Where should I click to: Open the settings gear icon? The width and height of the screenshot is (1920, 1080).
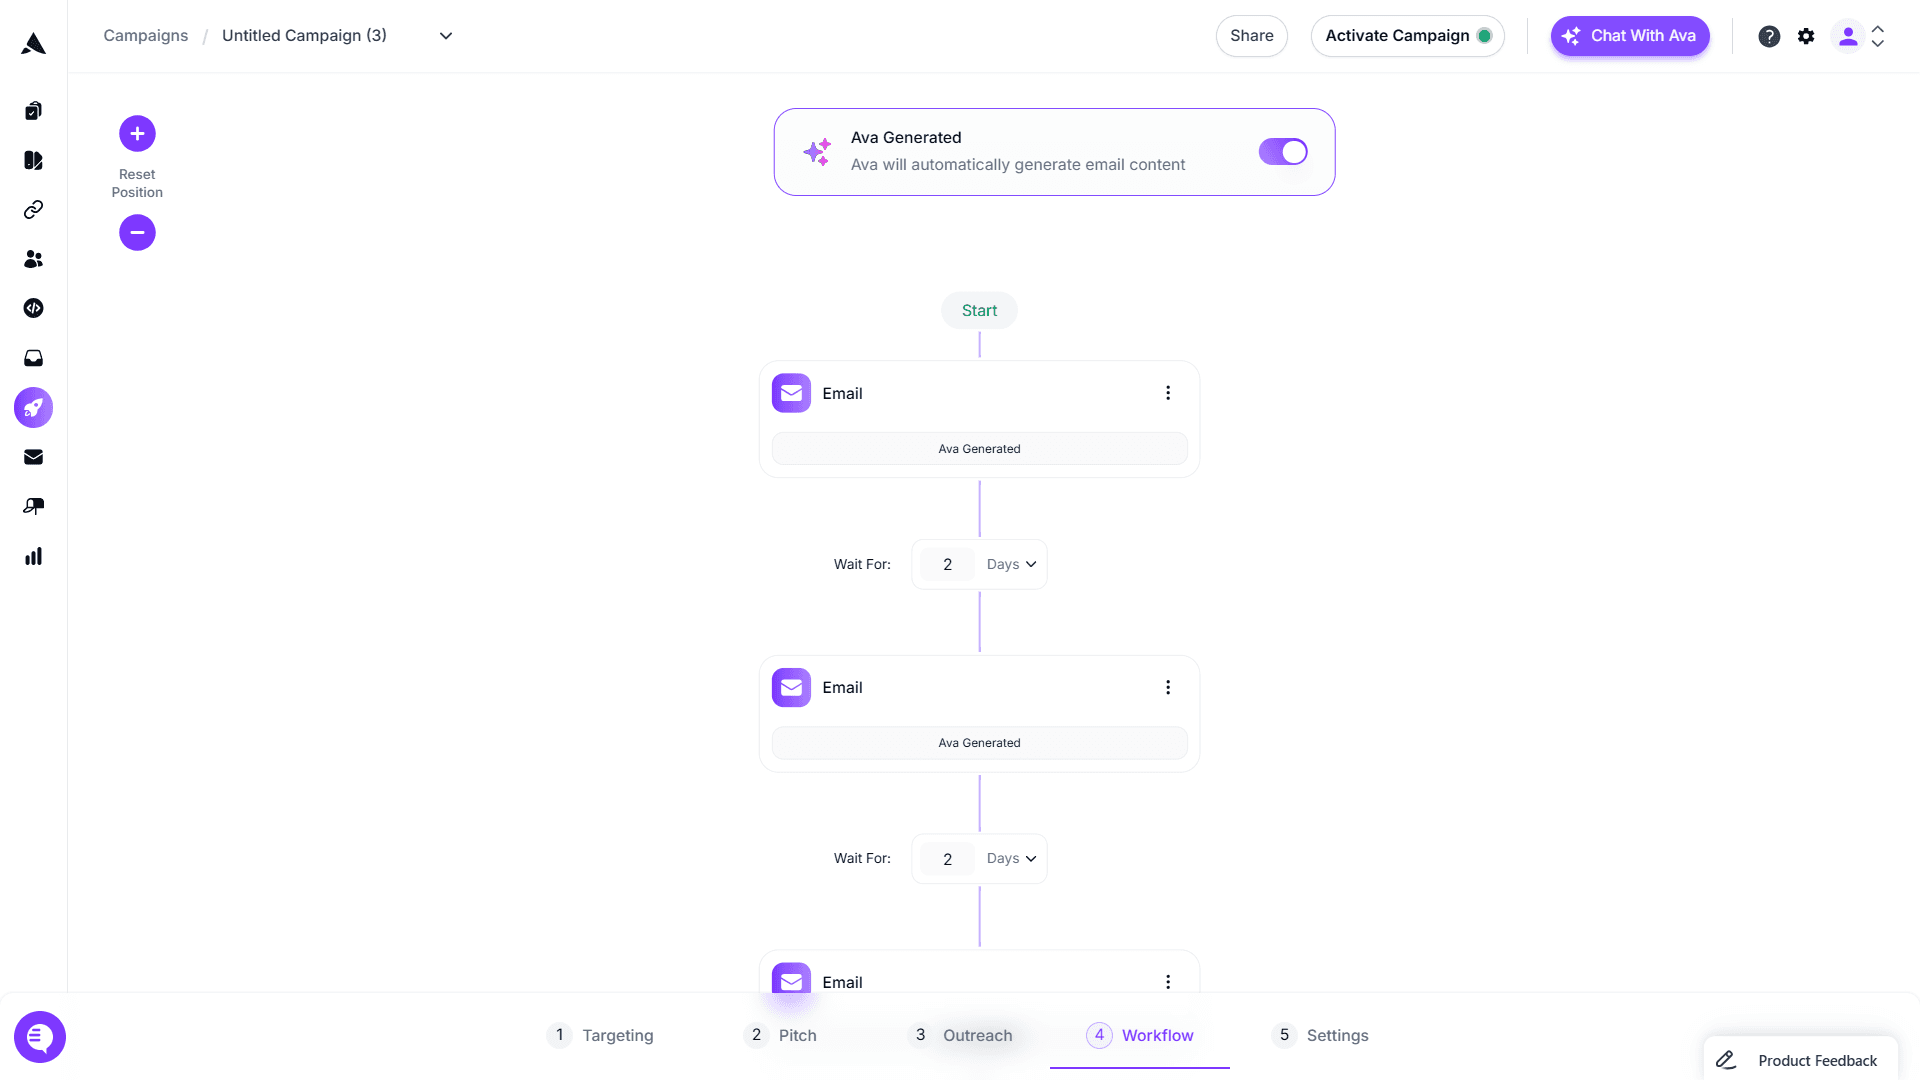coord(1807,36)
